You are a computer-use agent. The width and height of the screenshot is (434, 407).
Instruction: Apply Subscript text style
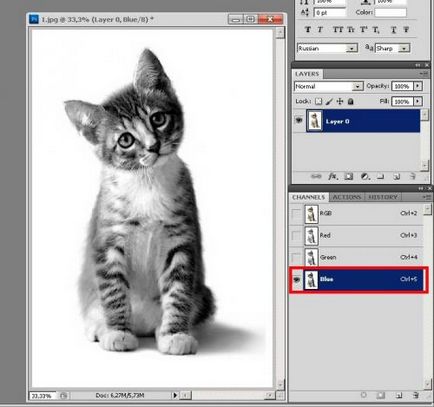(376, 30)
